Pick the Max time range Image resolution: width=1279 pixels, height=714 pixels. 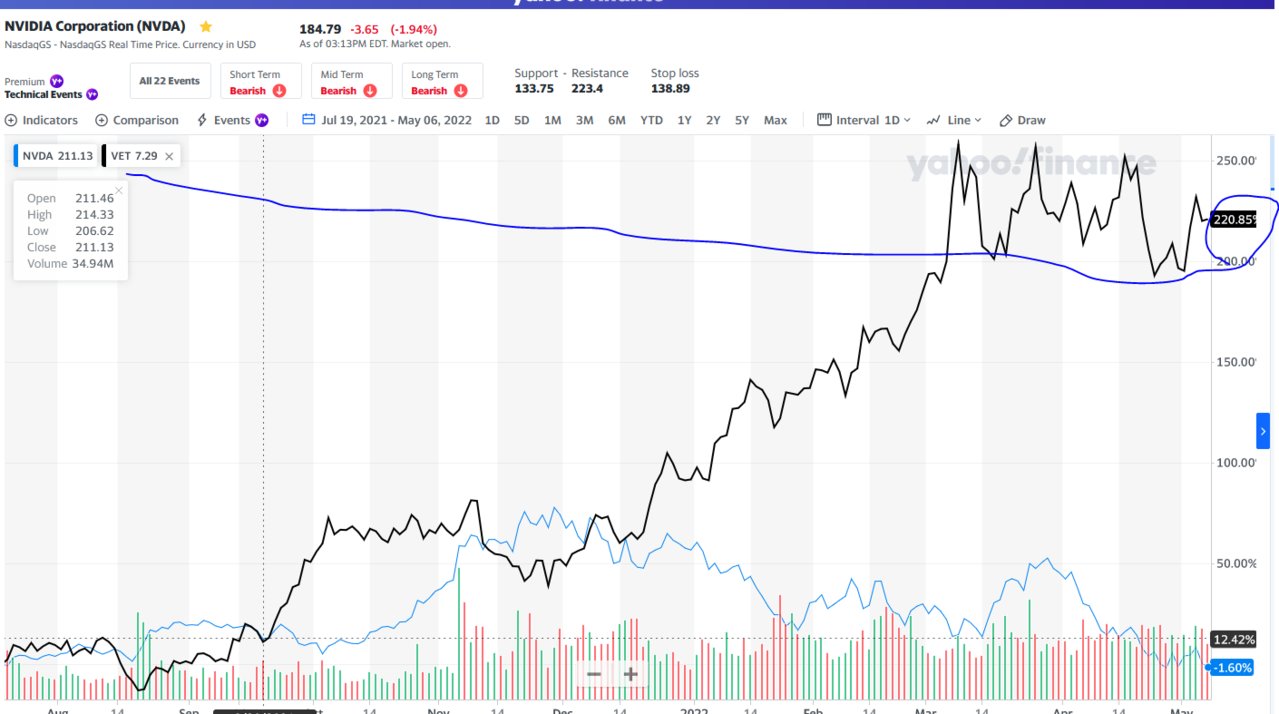pos(775,120)
